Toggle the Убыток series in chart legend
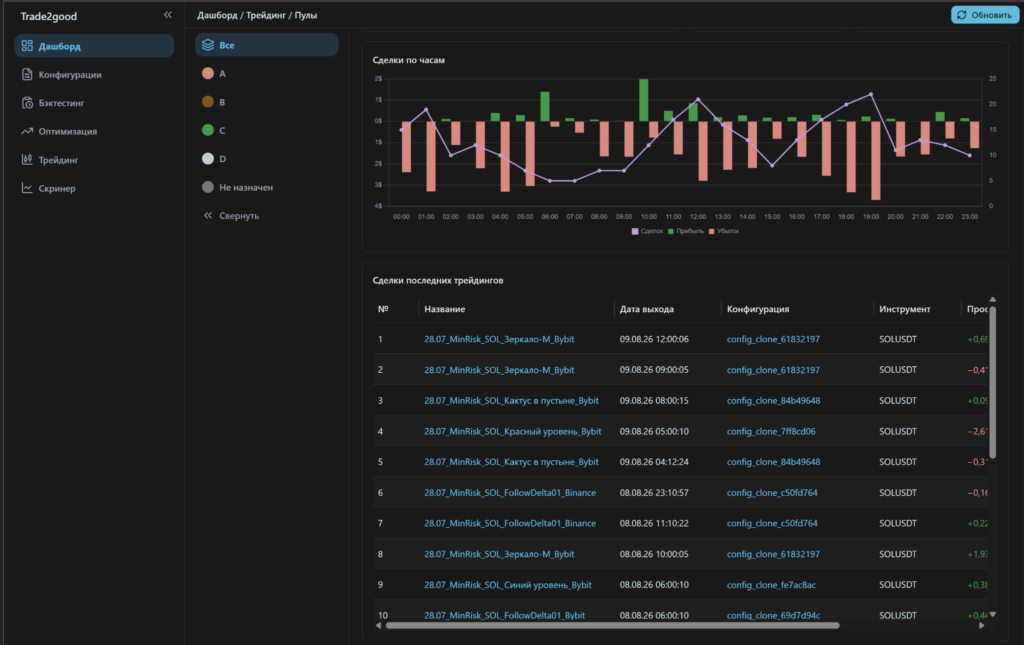 point(724,231)
